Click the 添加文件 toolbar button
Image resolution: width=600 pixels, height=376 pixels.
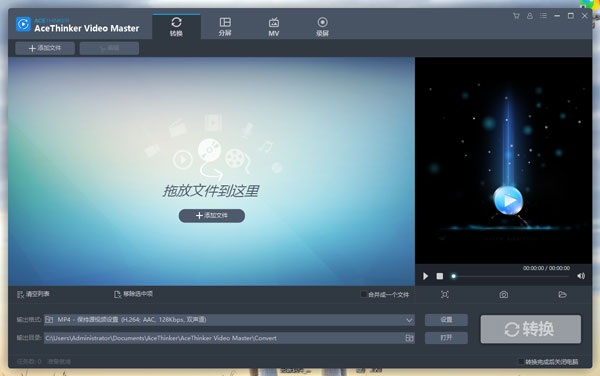(x=45, y=48)
